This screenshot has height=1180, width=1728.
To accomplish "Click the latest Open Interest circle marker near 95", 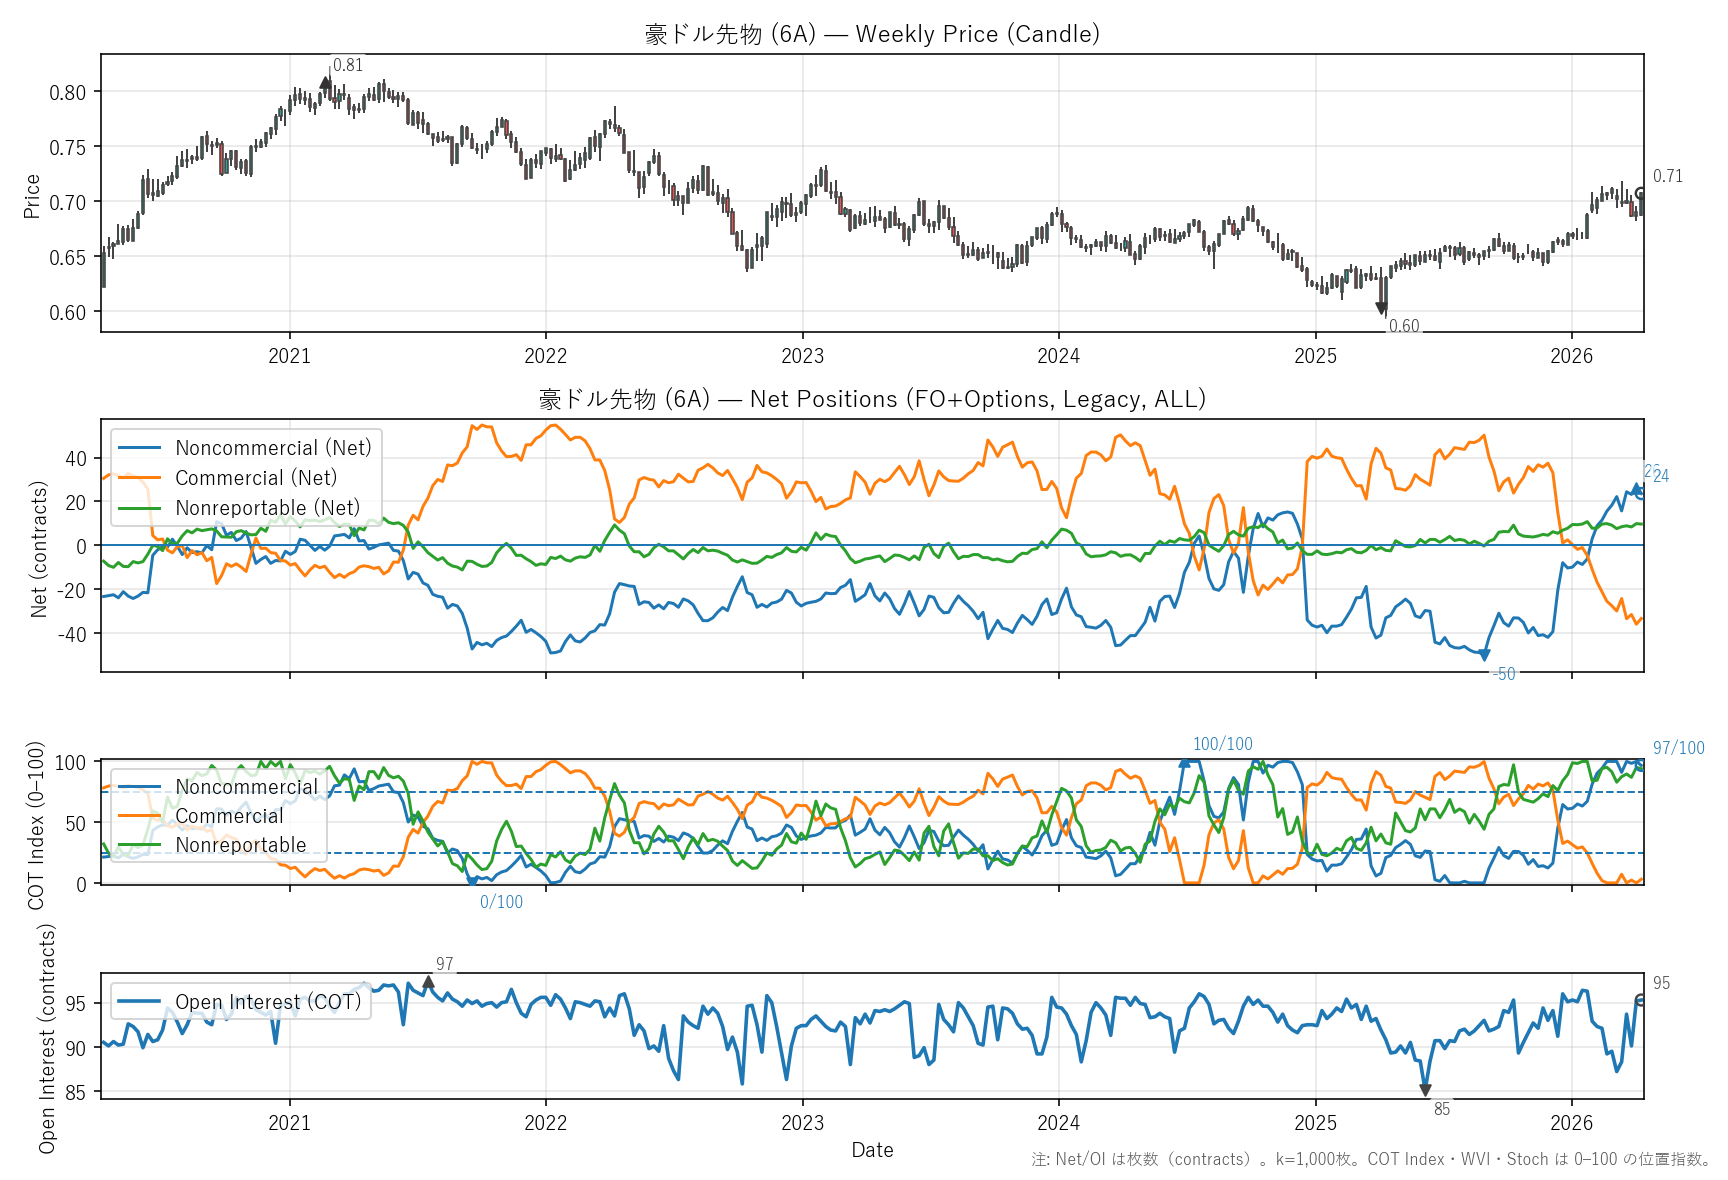I will [1640, 1000].
